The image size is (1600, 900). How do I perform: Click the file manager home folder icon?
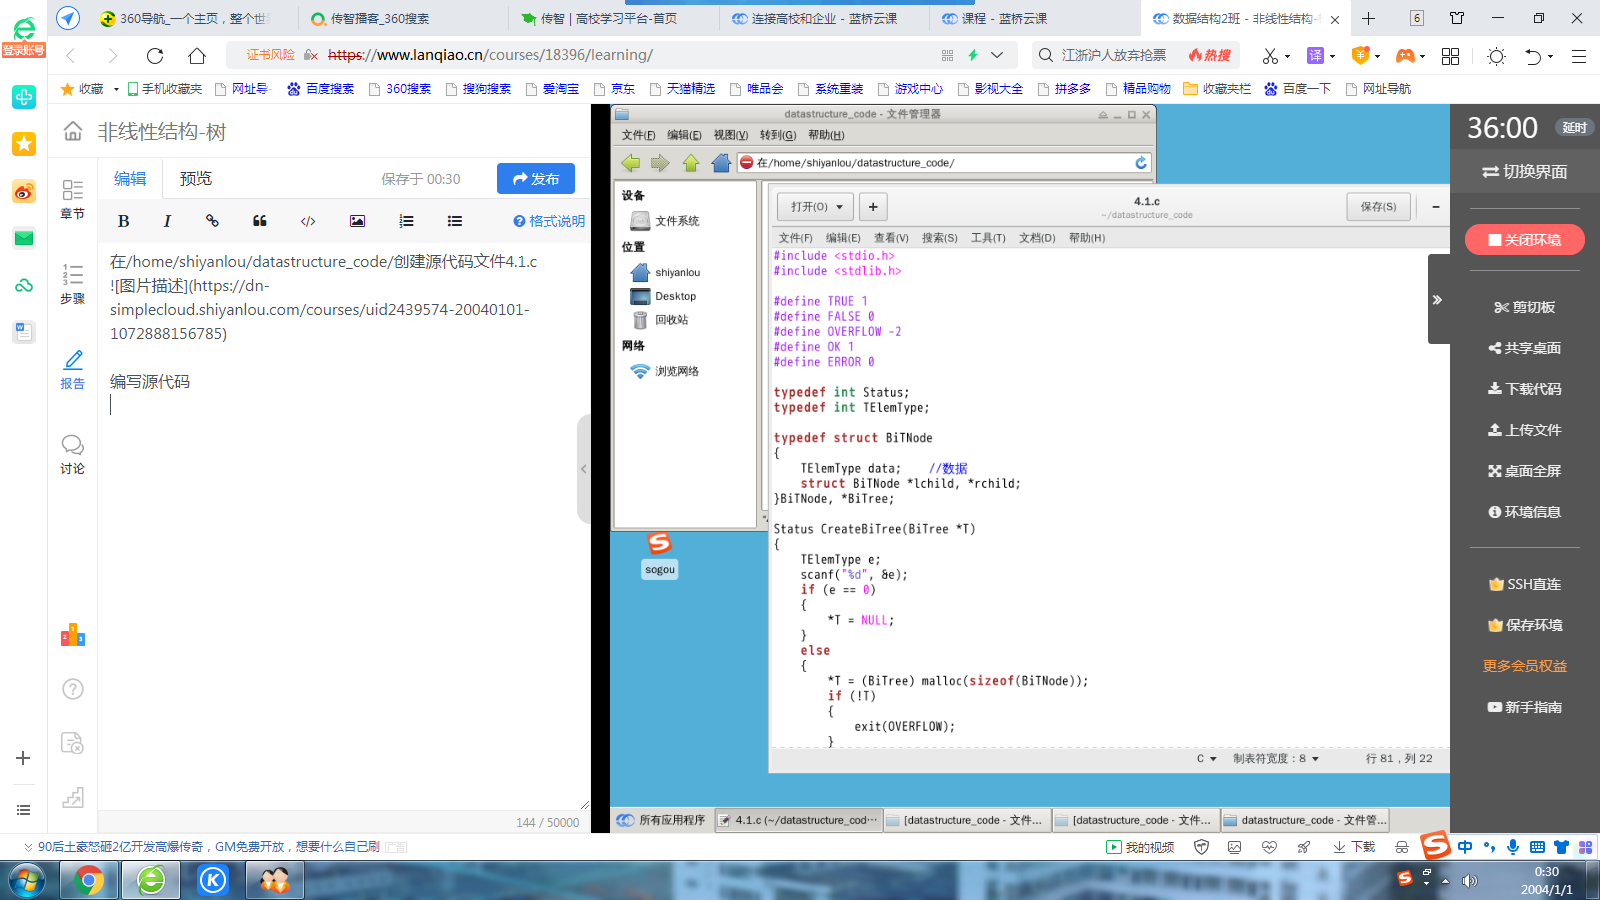(721, 163)
